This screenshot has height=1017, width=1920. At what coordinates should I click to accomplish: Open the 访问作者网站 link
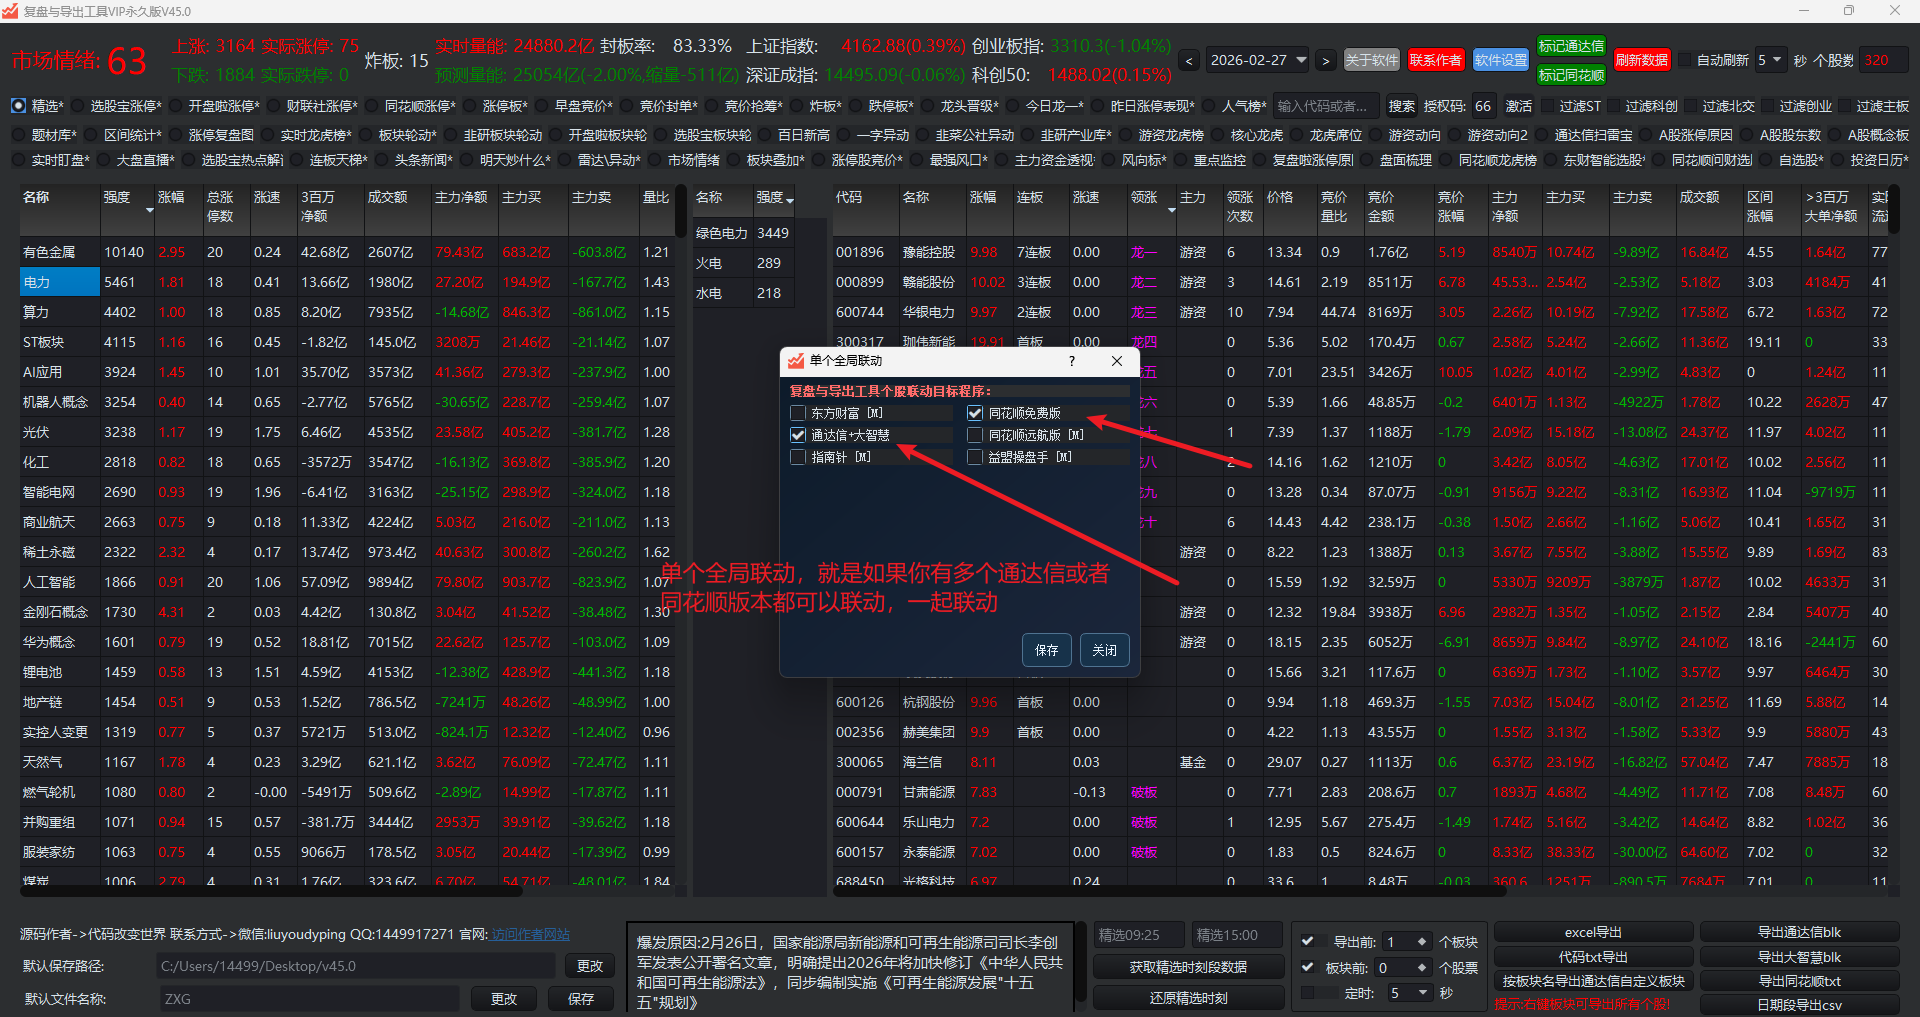click(530, 934)
